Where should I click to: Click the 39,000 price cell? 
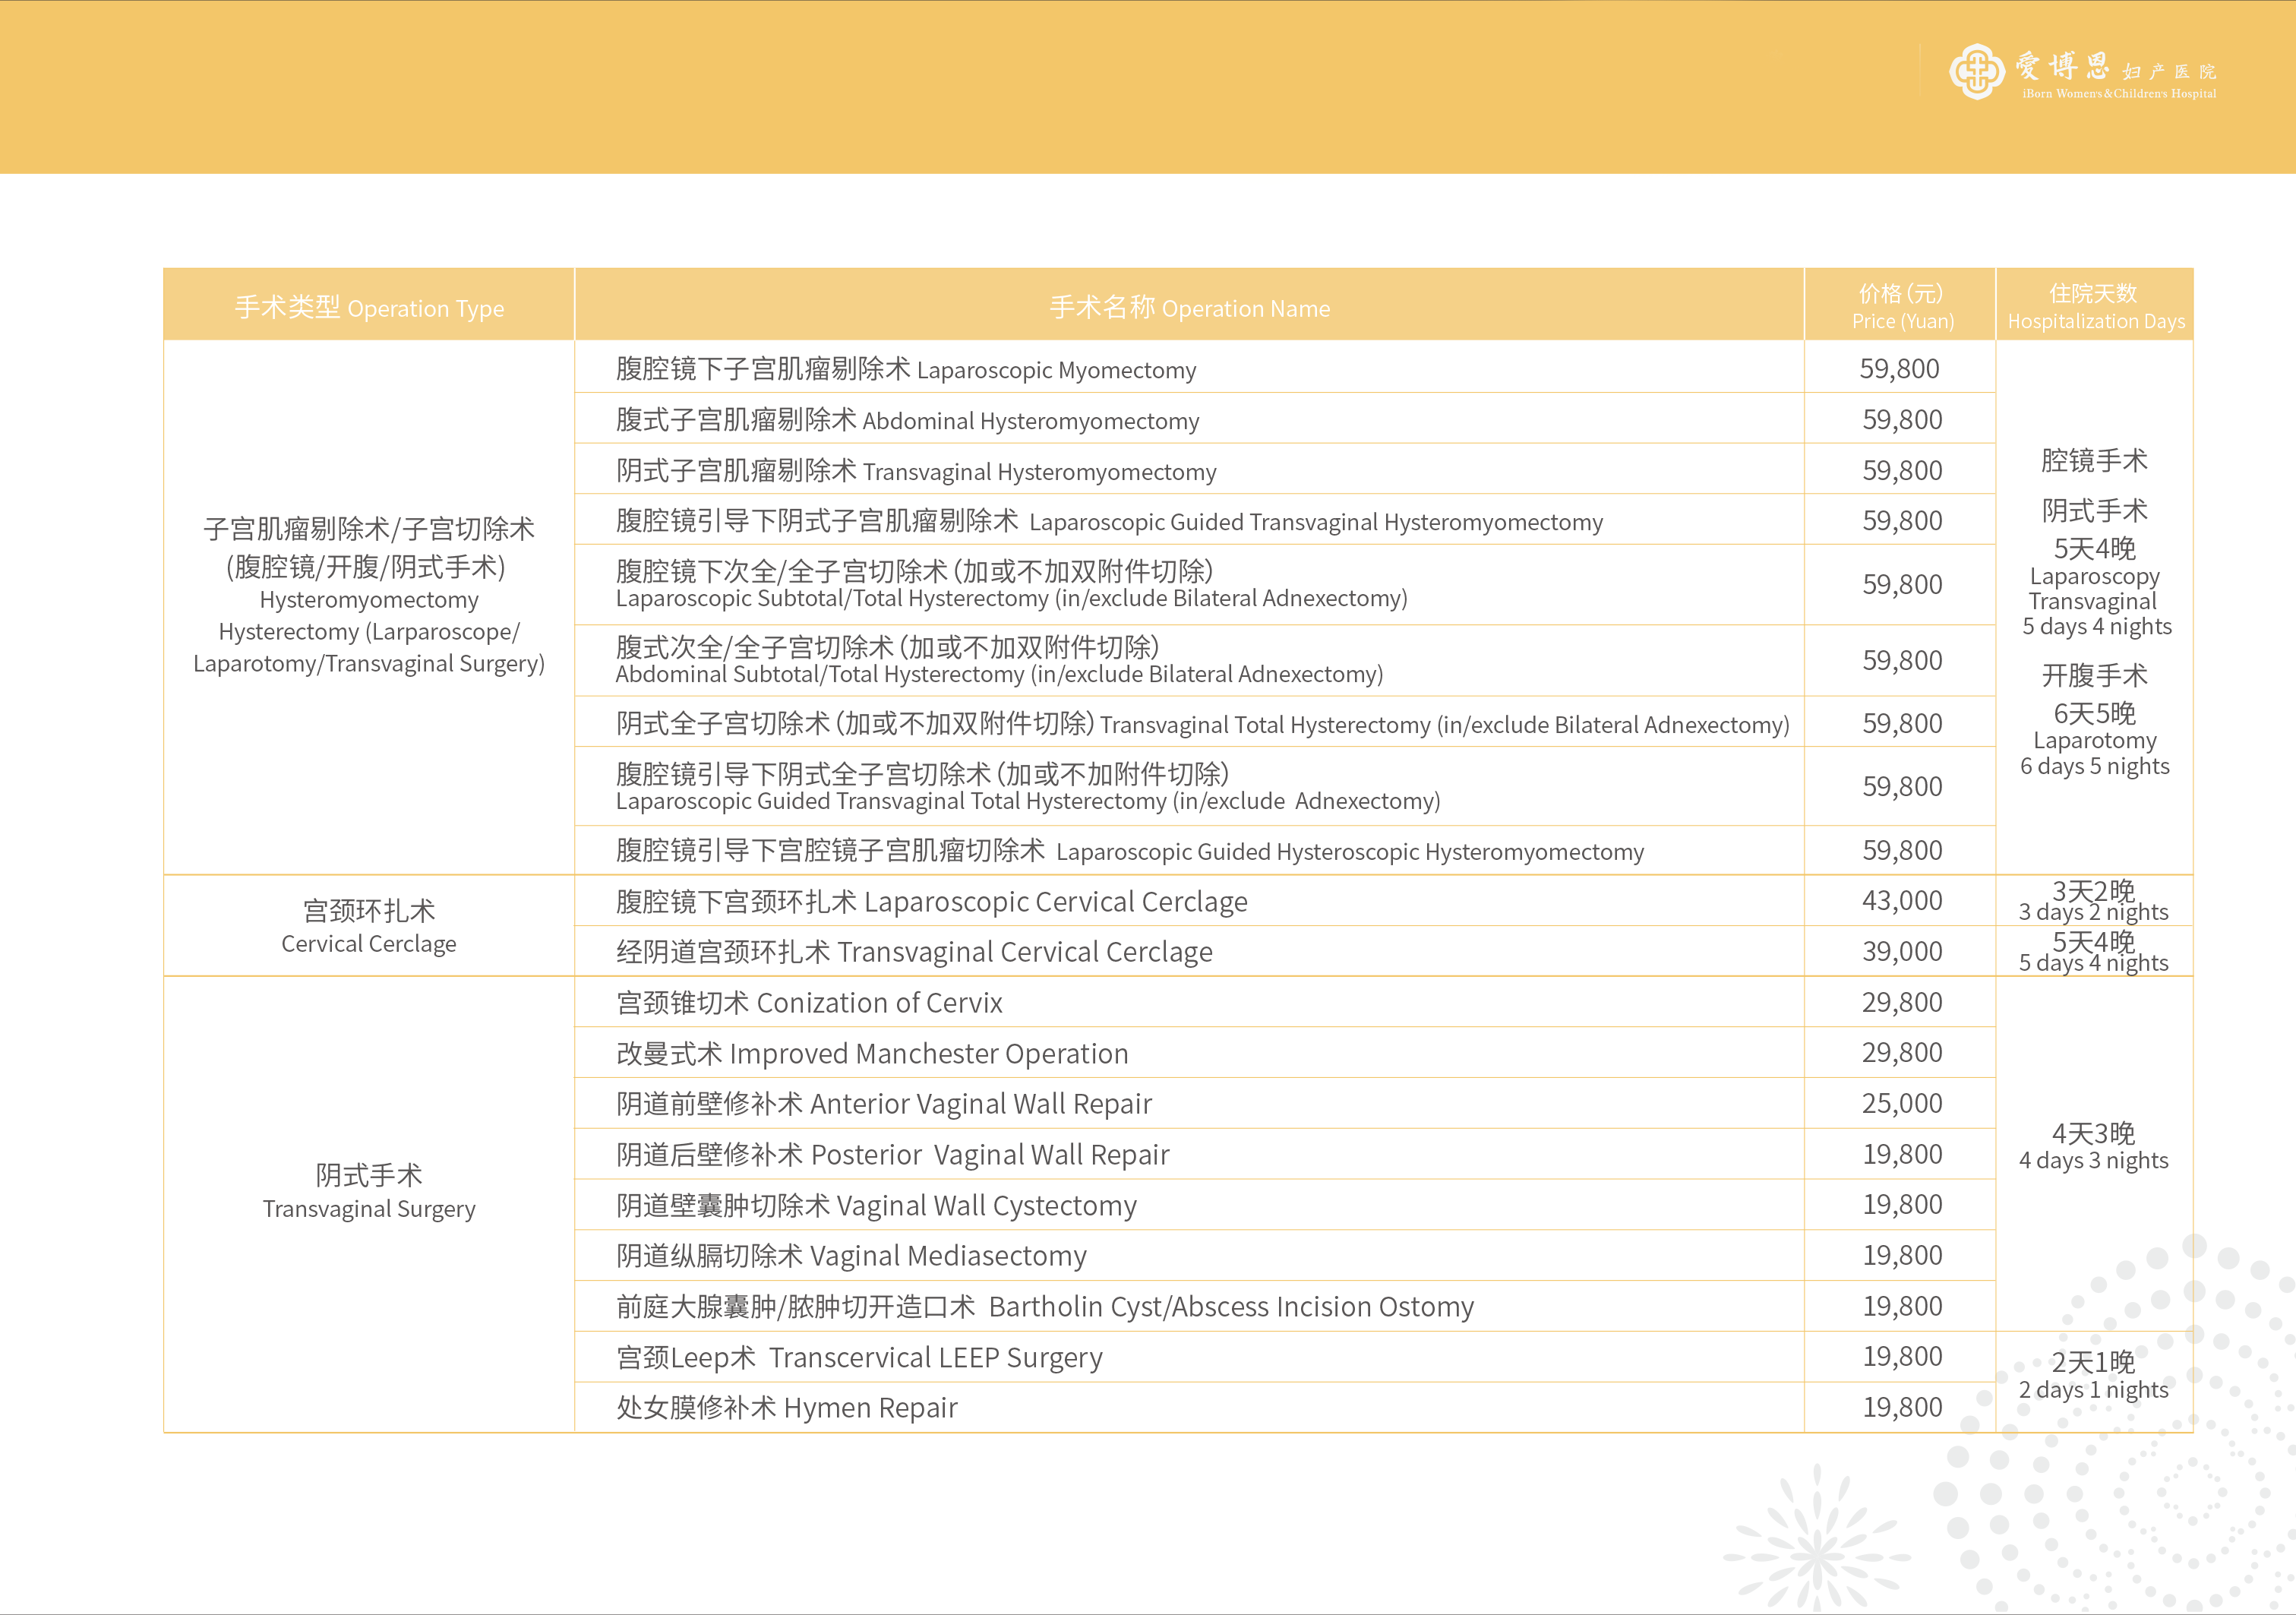point(1901,951)
